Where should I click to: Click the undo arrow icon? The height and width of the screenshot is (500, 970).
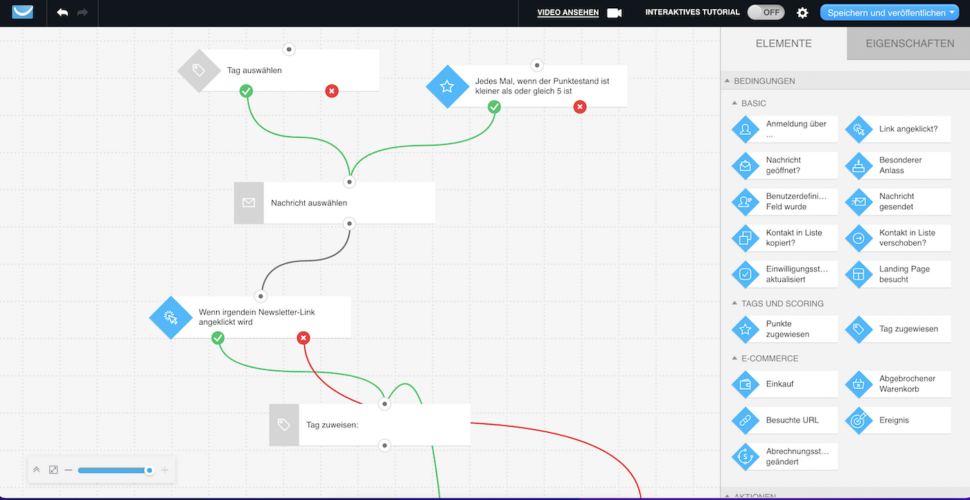click(62, 12)
